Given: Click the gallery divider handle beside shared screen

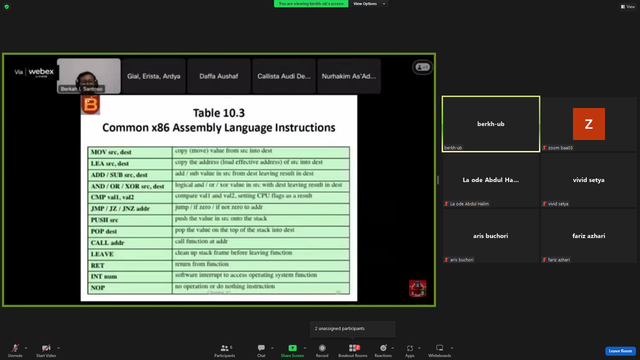Looking at the screenshot, I should click(x=438, y=180).
